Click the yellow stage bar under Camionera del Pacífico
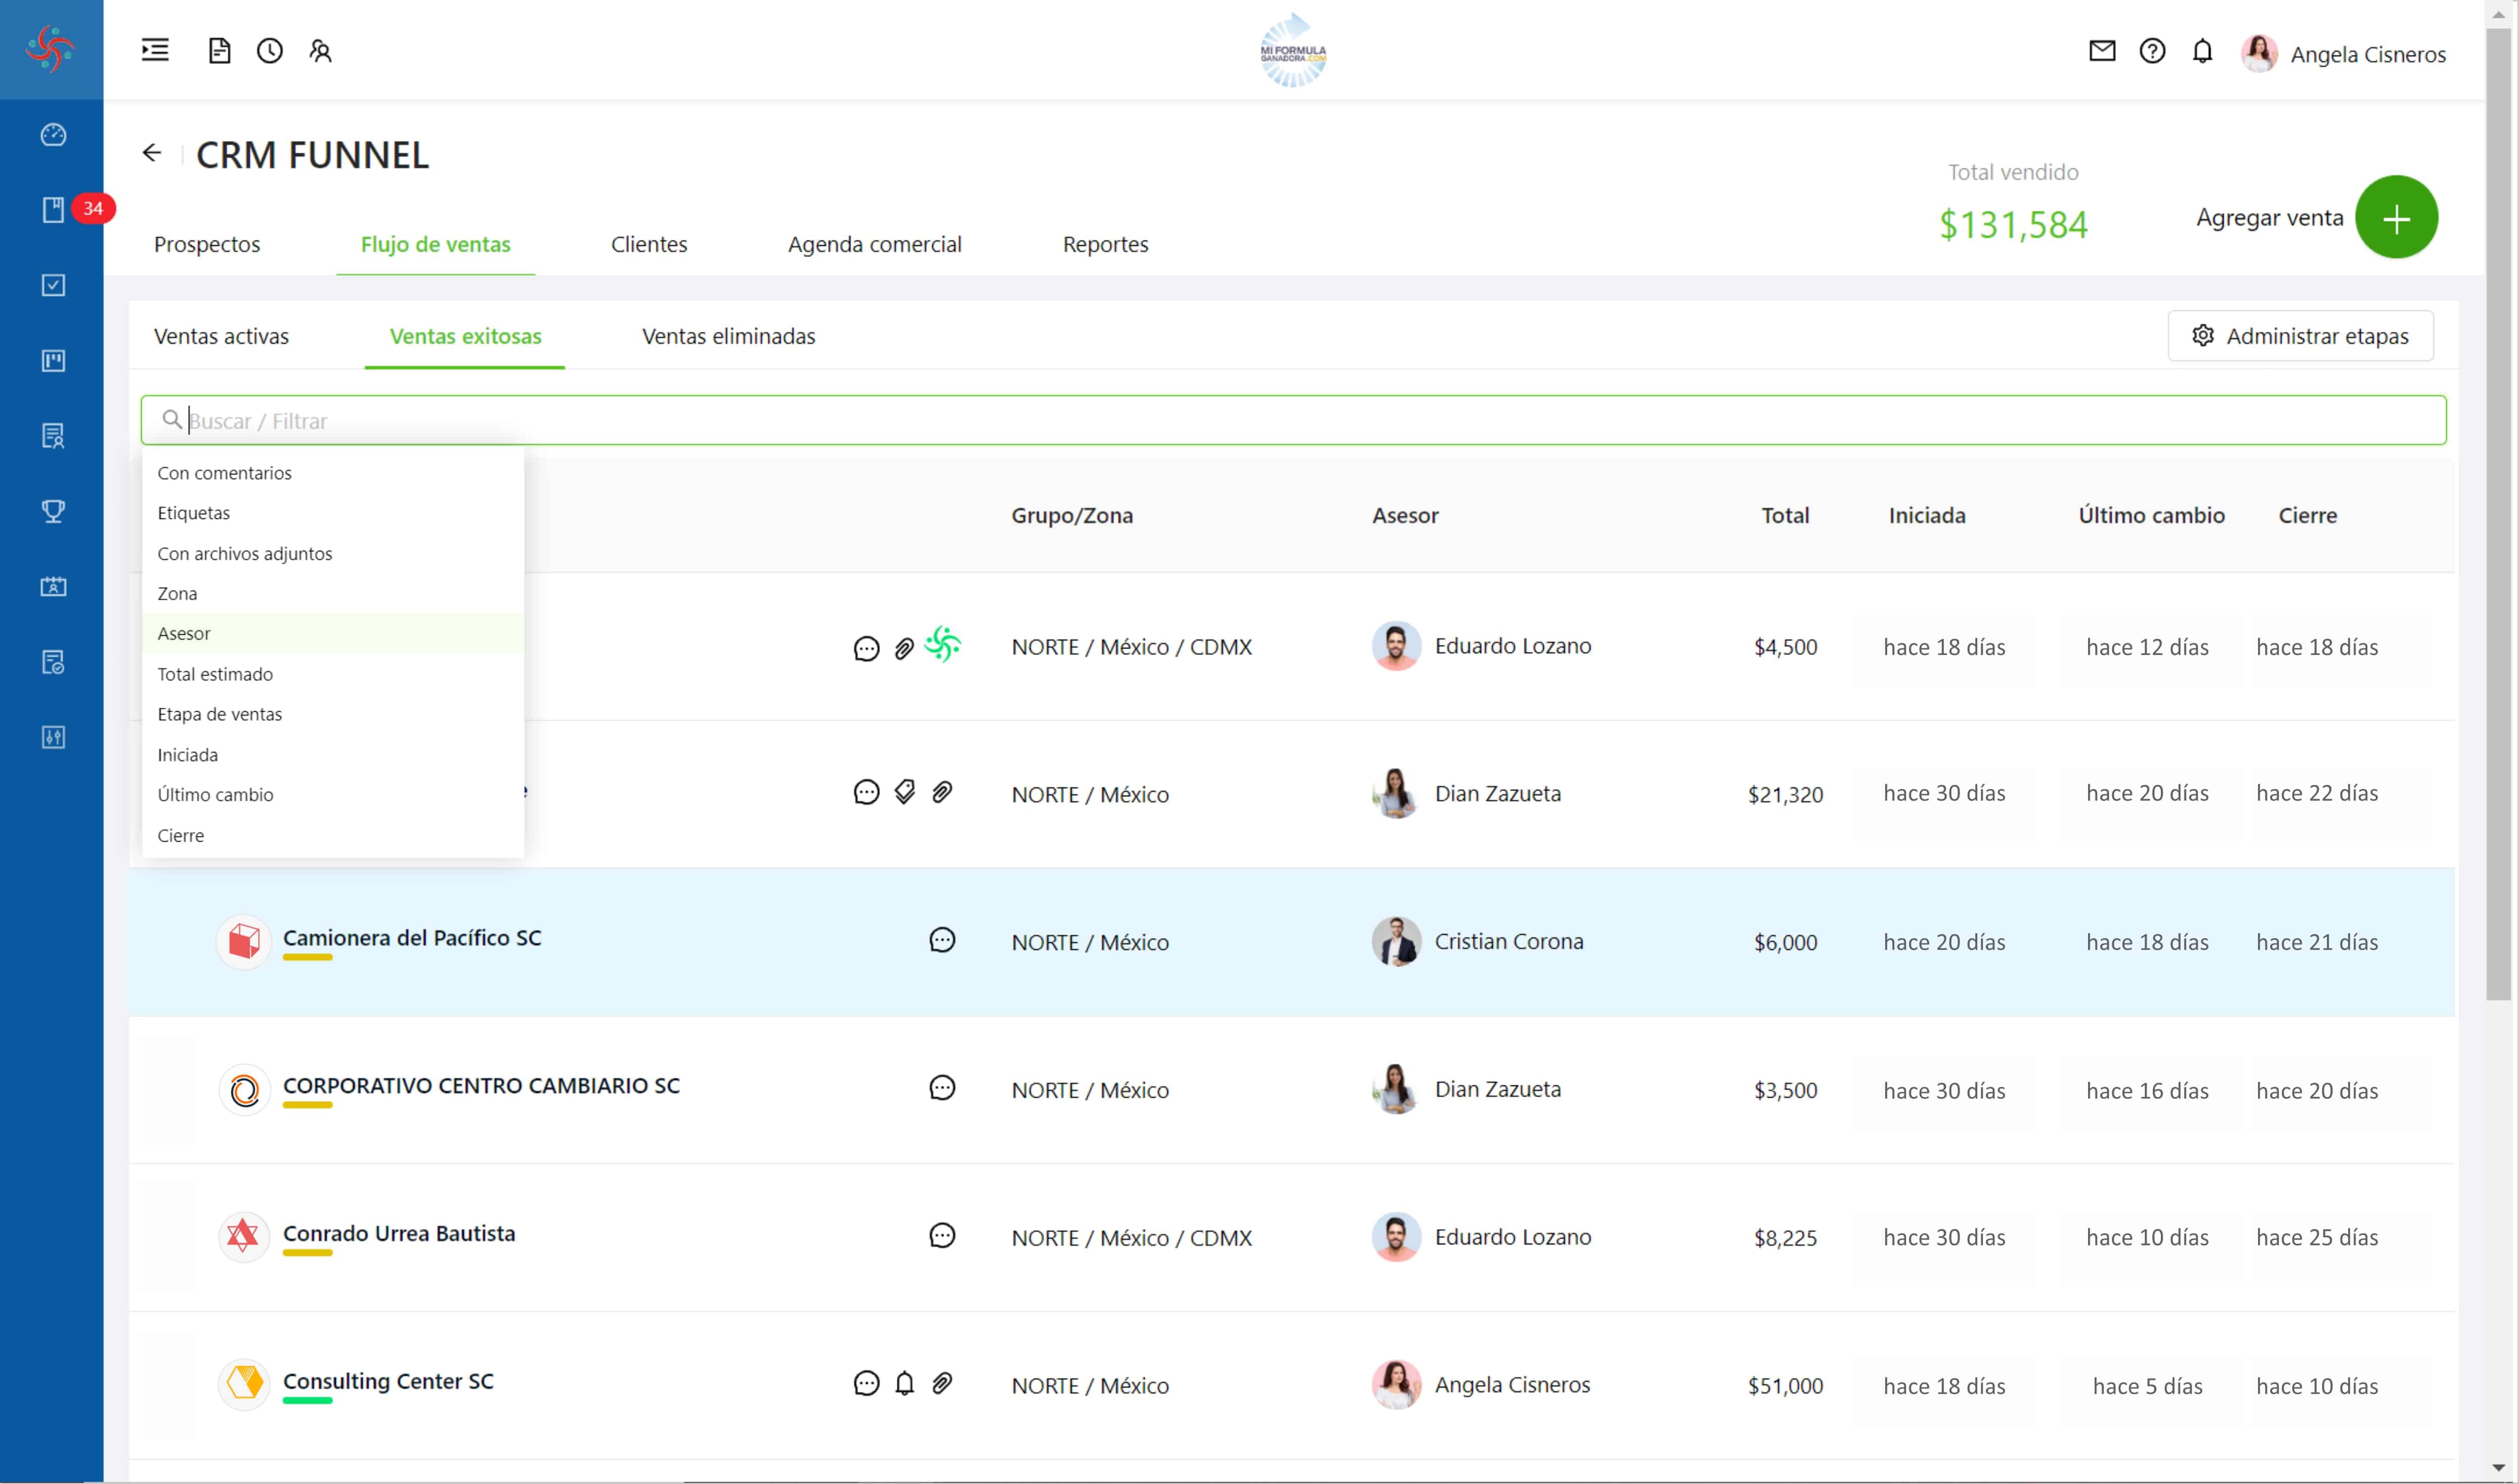The height and width of the screenshot is (1484, 2519). [x=307, y=958]
